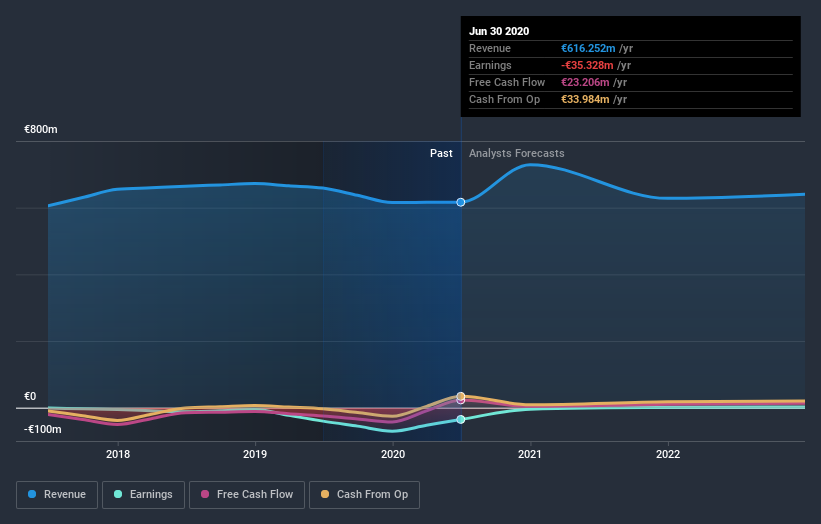Select the 2022 x-axis label
Viewport: 821px width, 524px height.
coord(668,454)
